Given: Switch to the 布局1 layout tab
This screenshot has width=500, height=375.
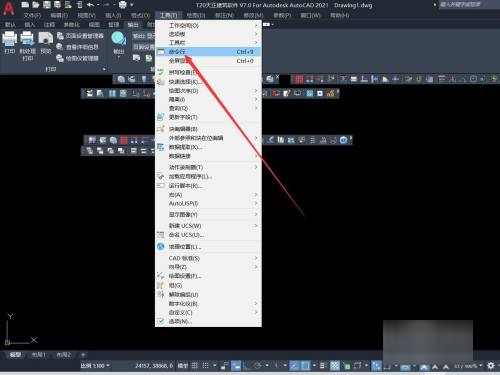Looking at the screenshot, I should [39, 355].
